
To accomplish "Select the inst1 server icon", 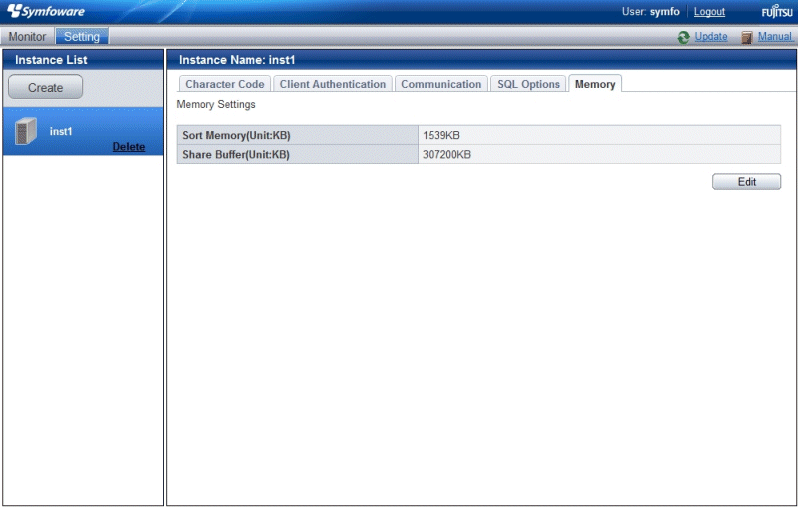I will click(x=25, y=131).
